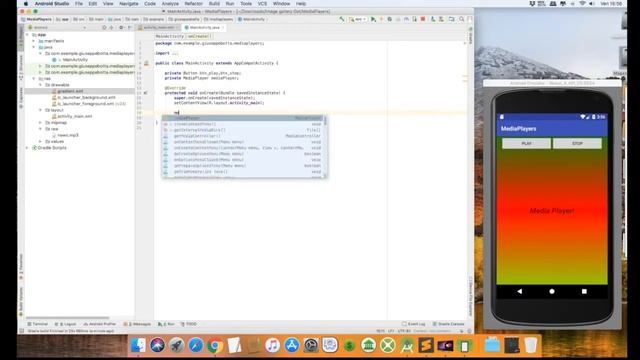Screen dimensions: 640x360
Task: Open the Terminal tool window
Action: pyautogui.click(x=38, y=324)
